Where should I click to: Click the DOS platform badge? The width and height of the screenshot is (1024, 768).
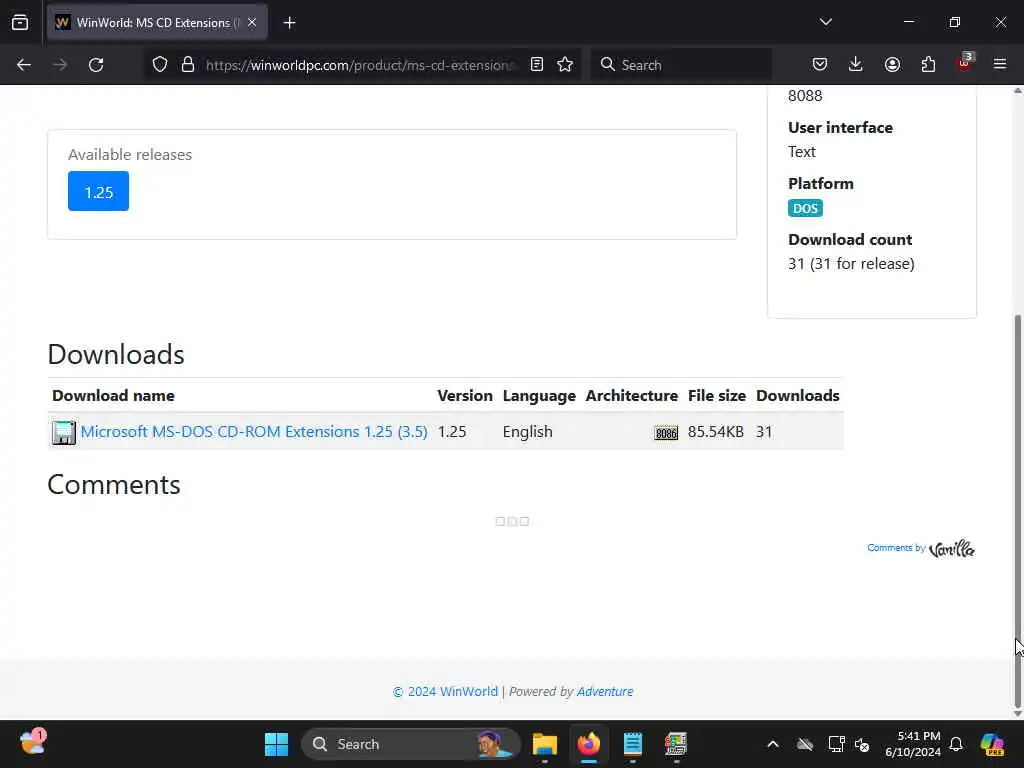[805, 208]
